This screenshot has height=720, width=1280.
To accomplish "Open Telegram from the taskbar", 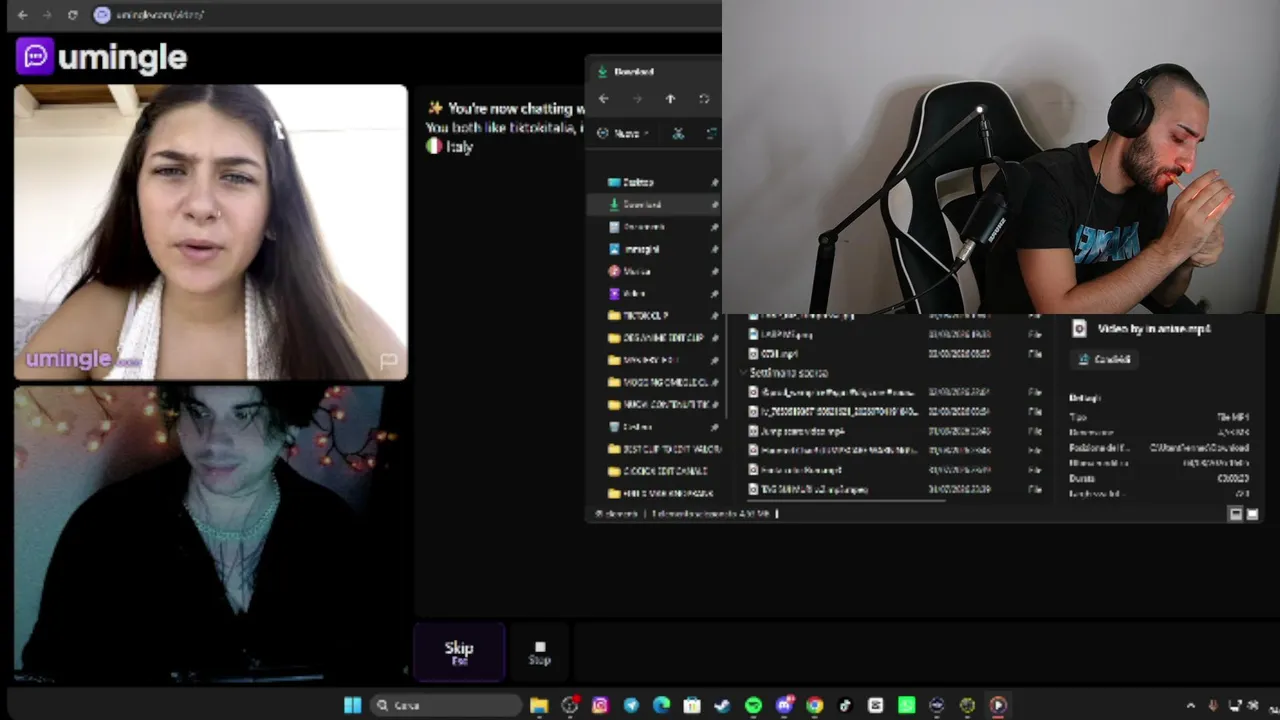I will [631, 705].
